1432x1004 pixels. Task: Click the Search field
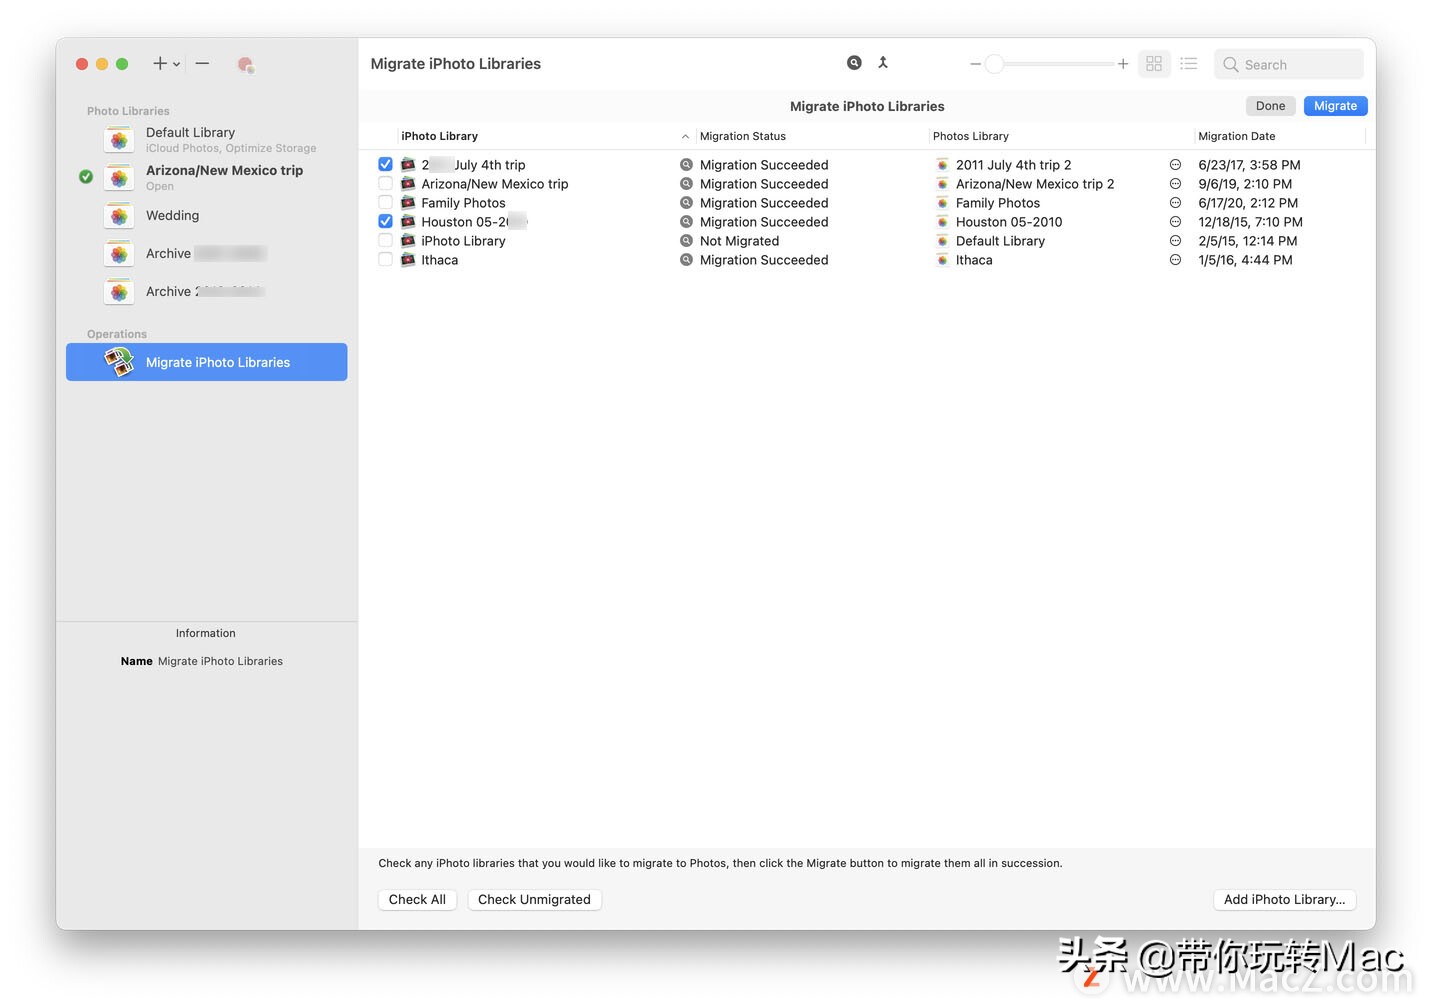1288,64
